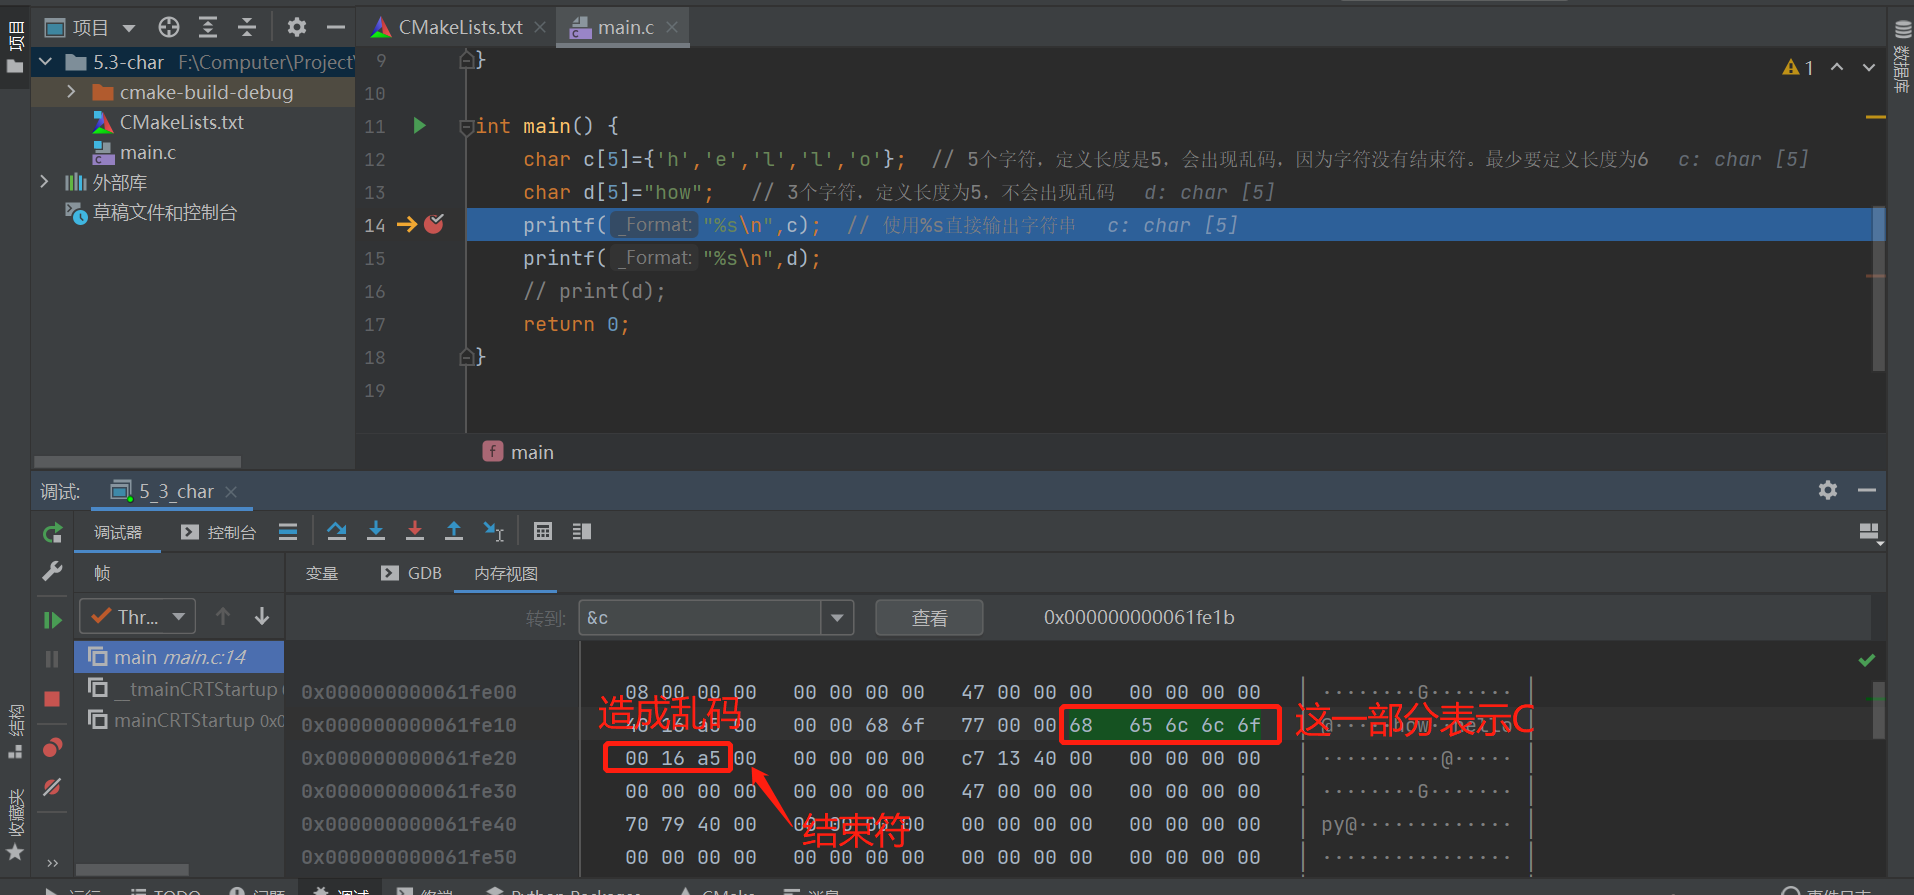Viewport: 1914px width, 895px height.
Task: Click the Step Over icon
Action: (337, 531)
